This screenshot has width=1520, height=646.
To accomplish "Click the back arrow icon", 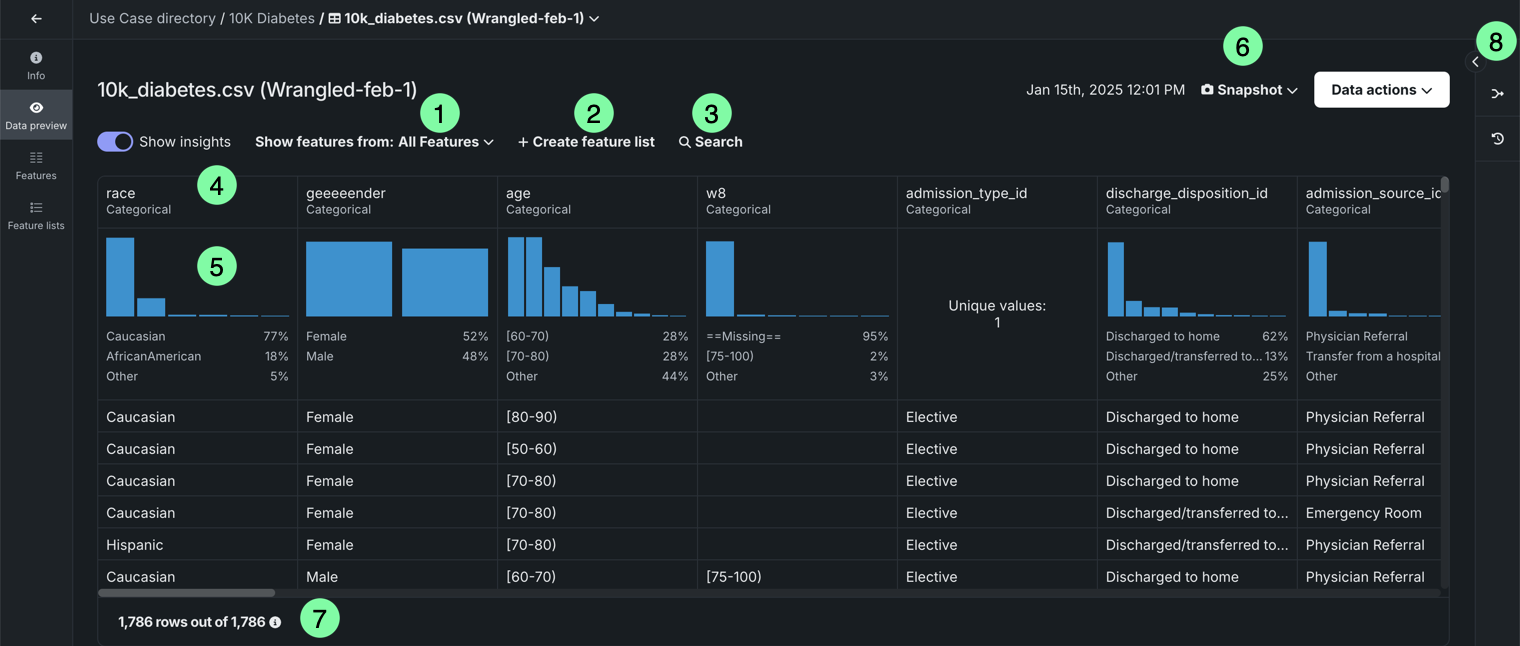I will [36, 19].
